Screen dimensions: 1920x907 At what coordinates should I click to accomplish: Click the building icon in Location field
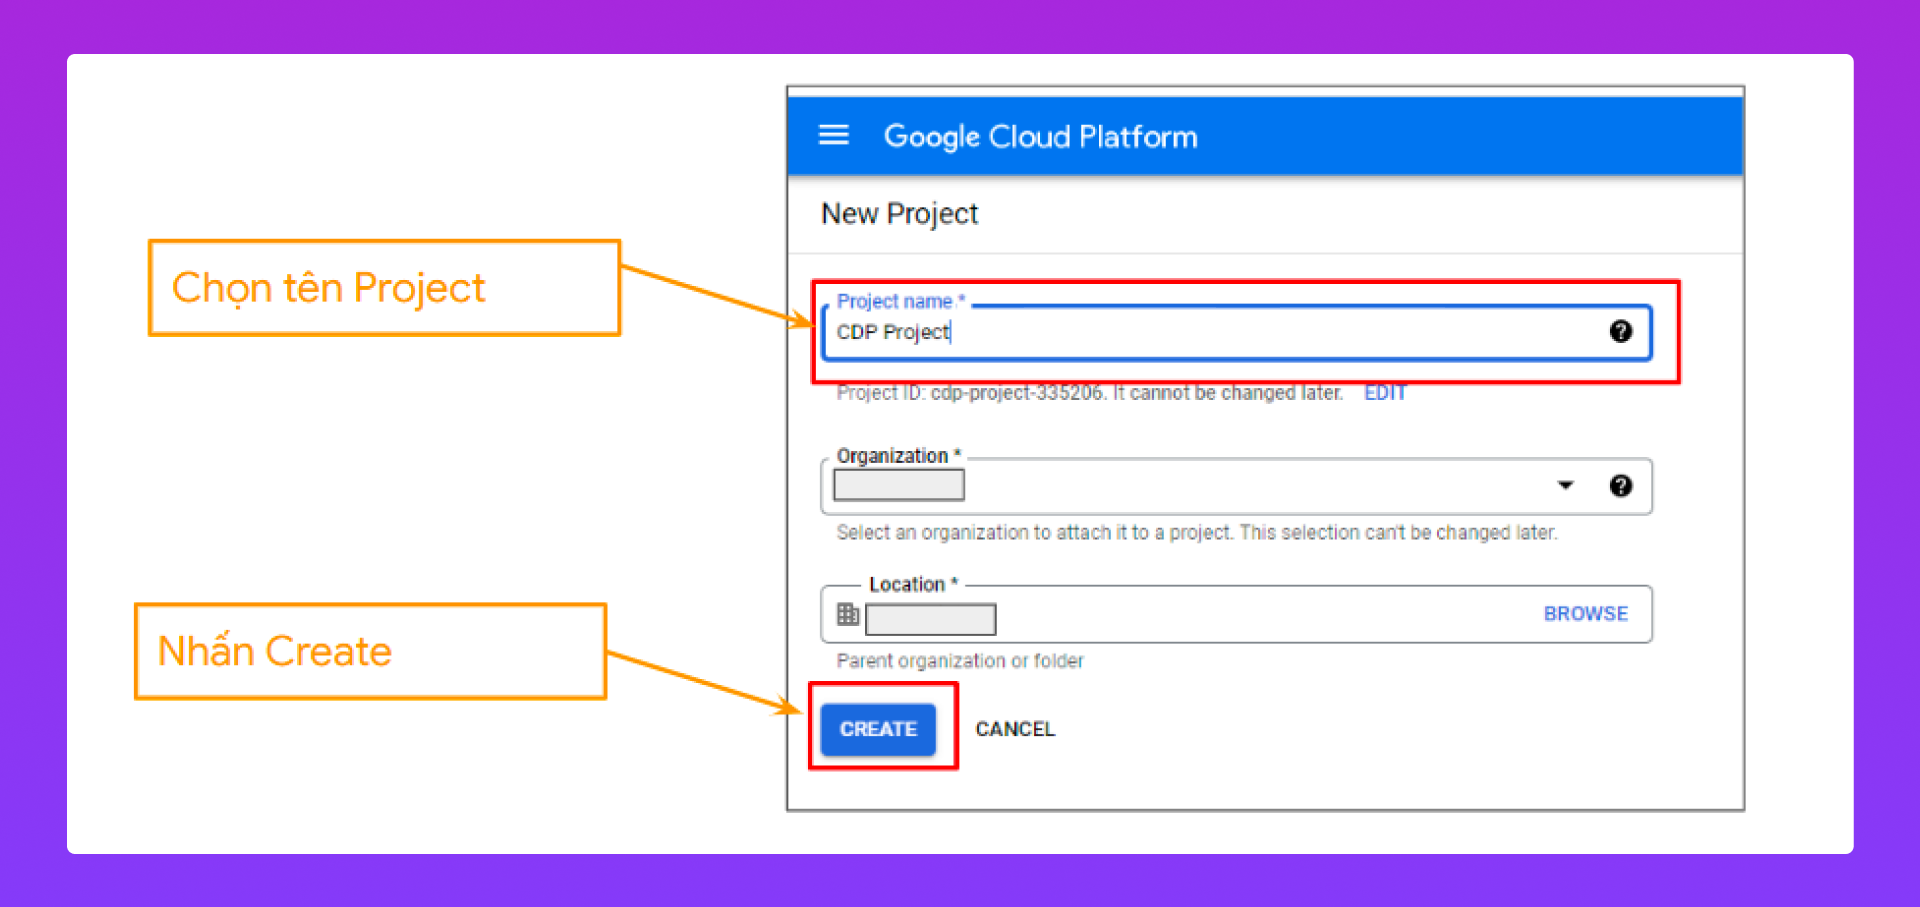(847, 614)
